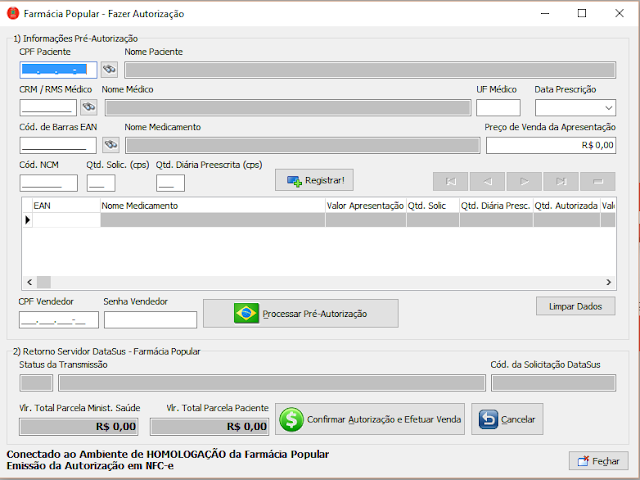
Task: Click the CPF Vendedor field
Action: point(59,320)
